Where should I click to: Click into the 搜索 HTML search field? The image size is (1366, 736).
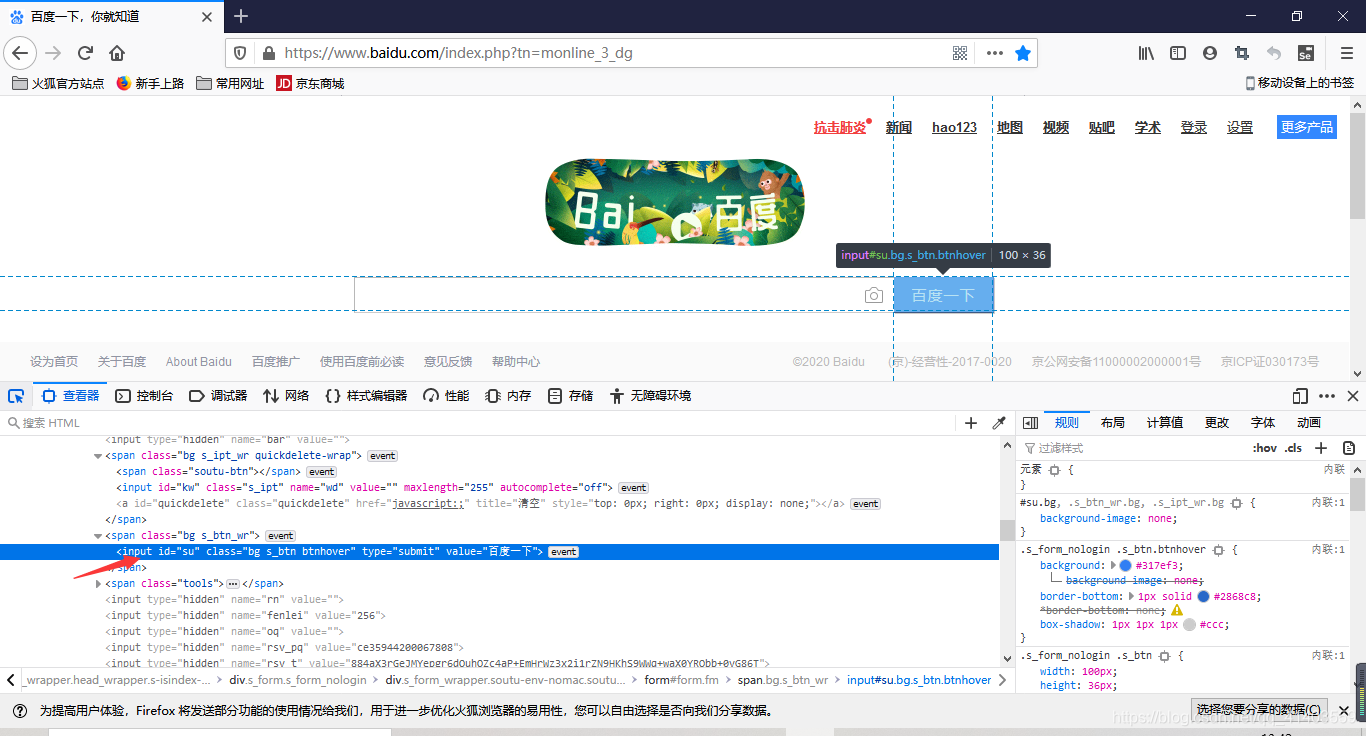coord(480,423)
